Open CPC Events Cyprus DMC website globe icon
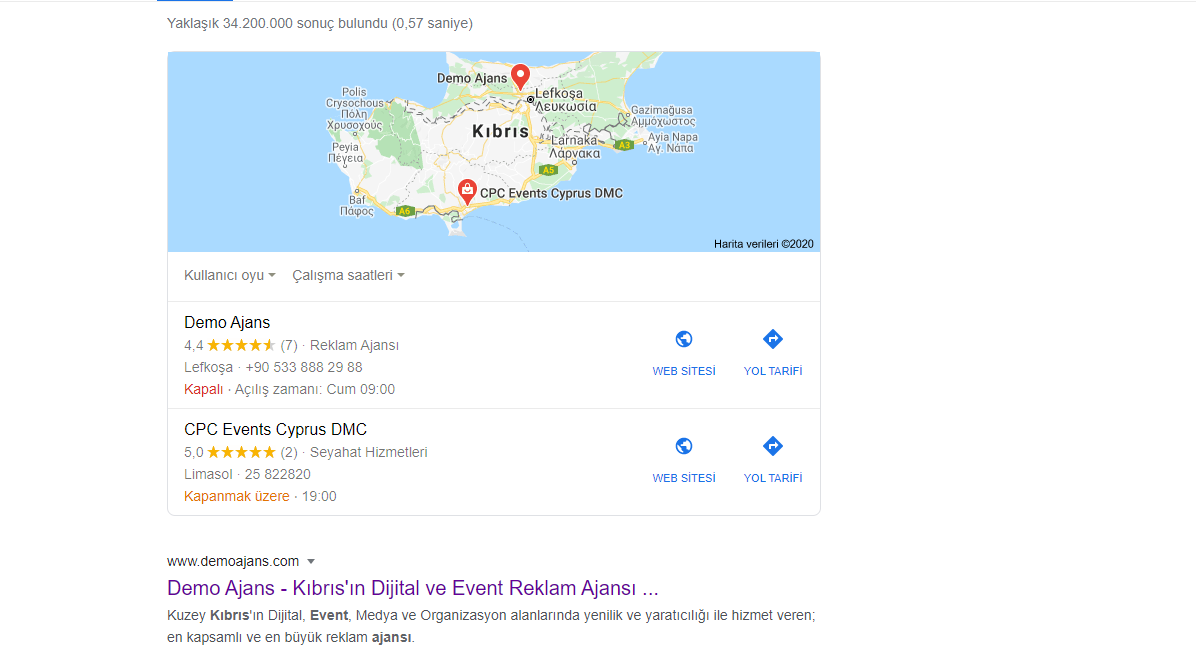 [x=683, y=446]
